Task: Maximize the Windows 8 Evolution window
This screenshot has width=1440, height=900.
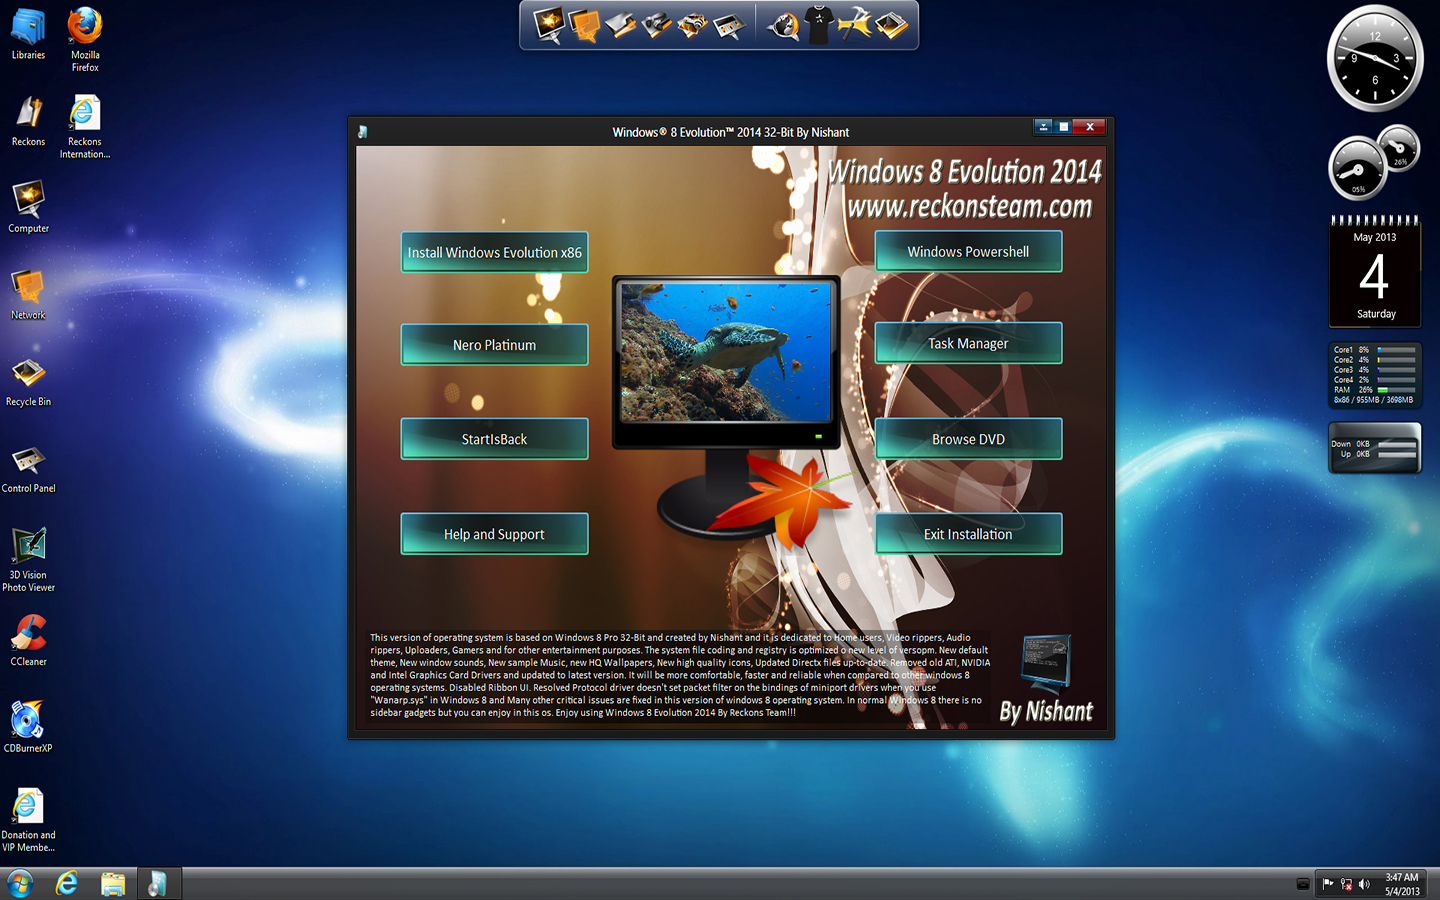Action: pyautogui.click(x=1064, y=127)
